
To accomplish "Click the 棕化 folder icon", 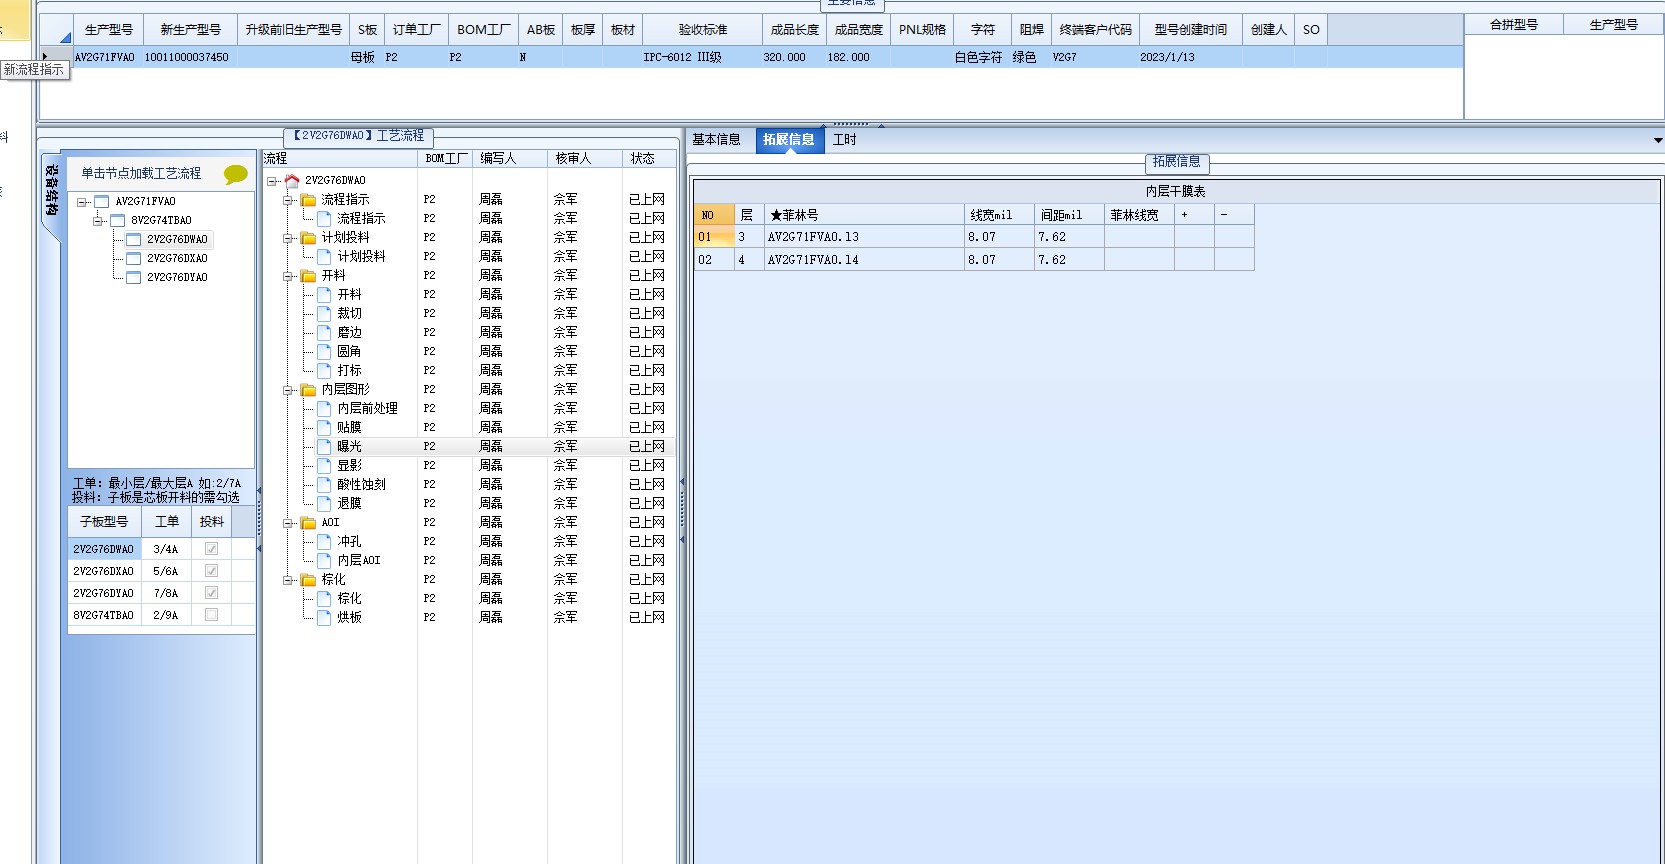I will click(309, 580).
